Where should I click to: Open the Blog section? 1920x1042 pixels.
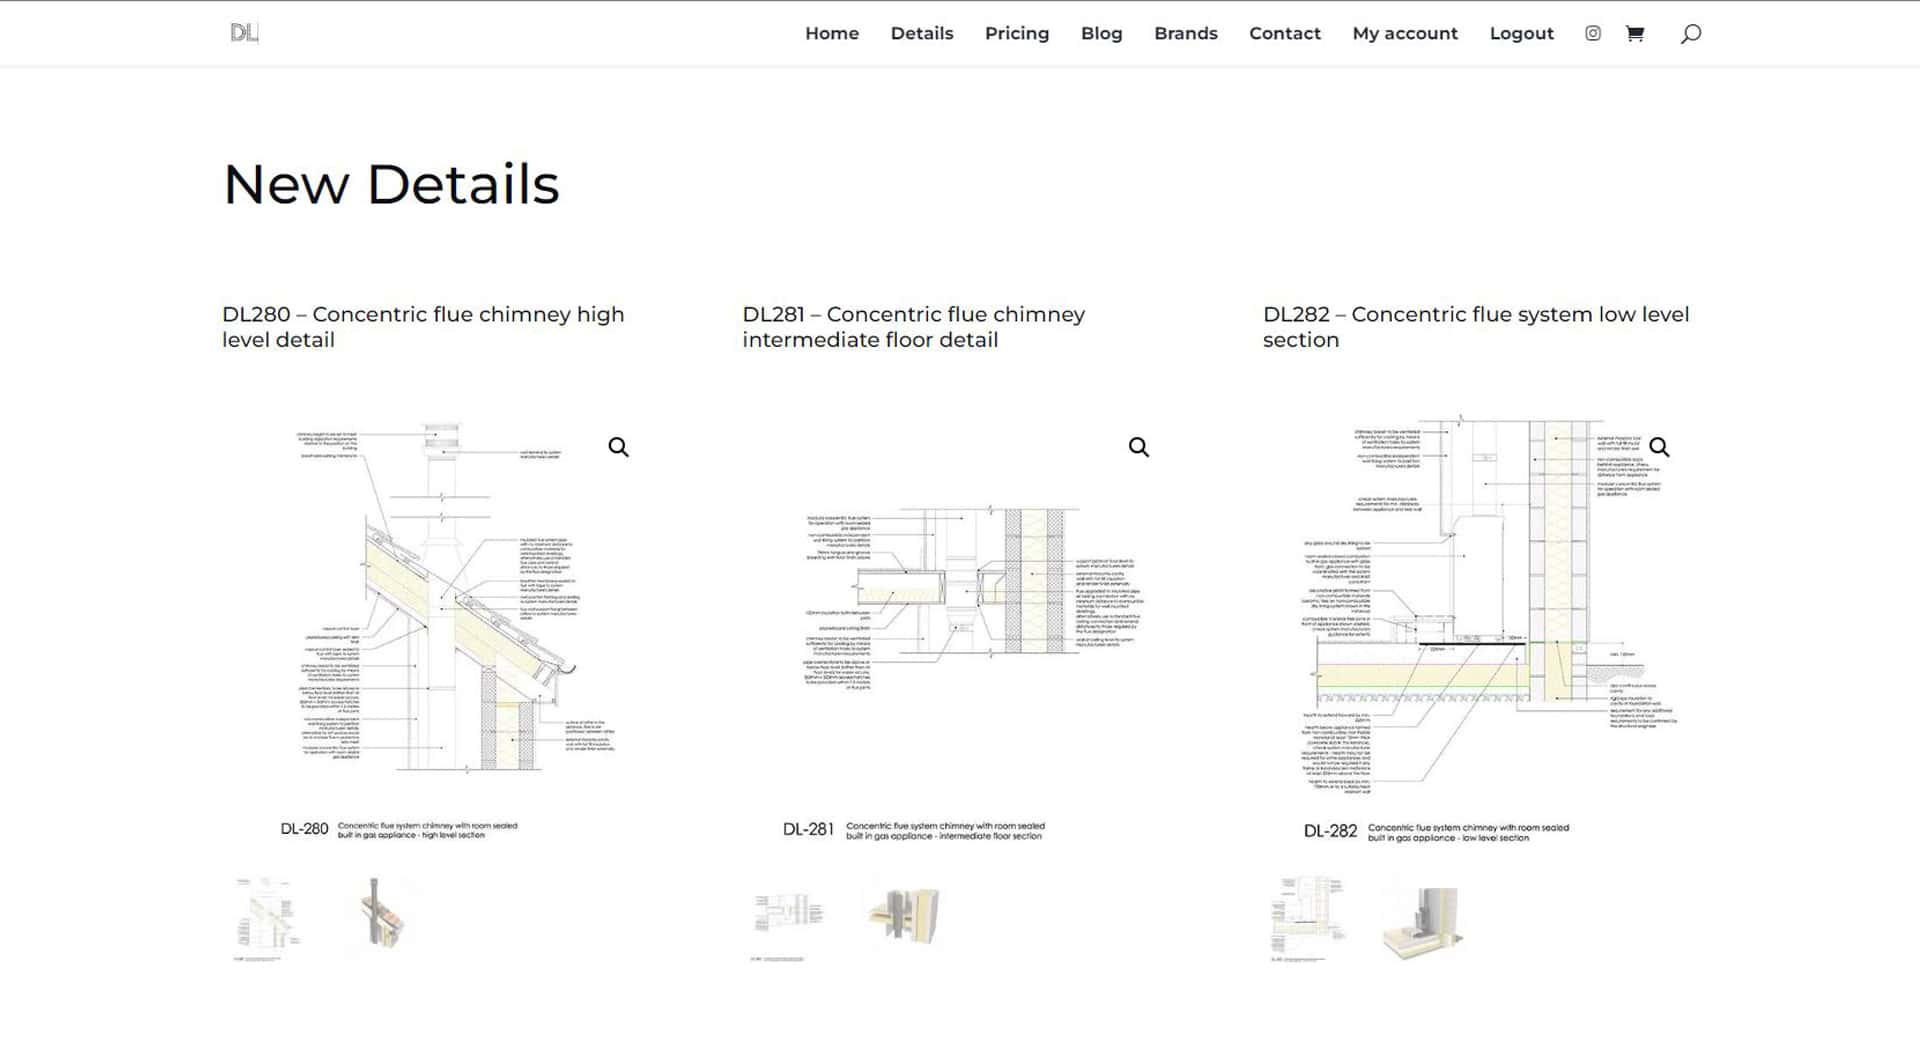pyautogui.click(x=1101, y=33)
